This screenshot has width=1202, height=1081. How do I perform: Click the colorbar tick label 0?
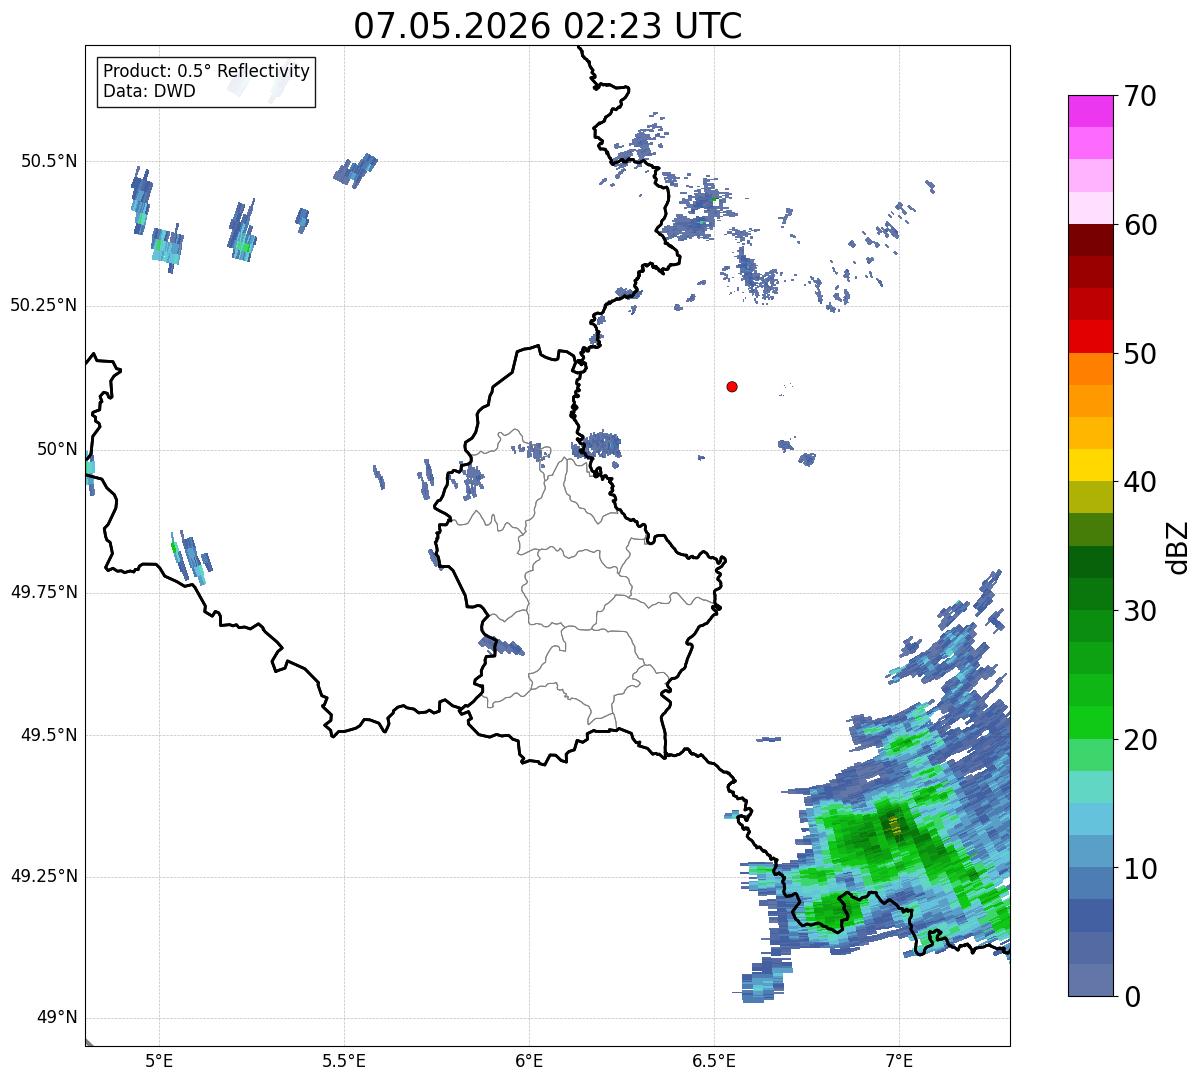(1131, 997)
